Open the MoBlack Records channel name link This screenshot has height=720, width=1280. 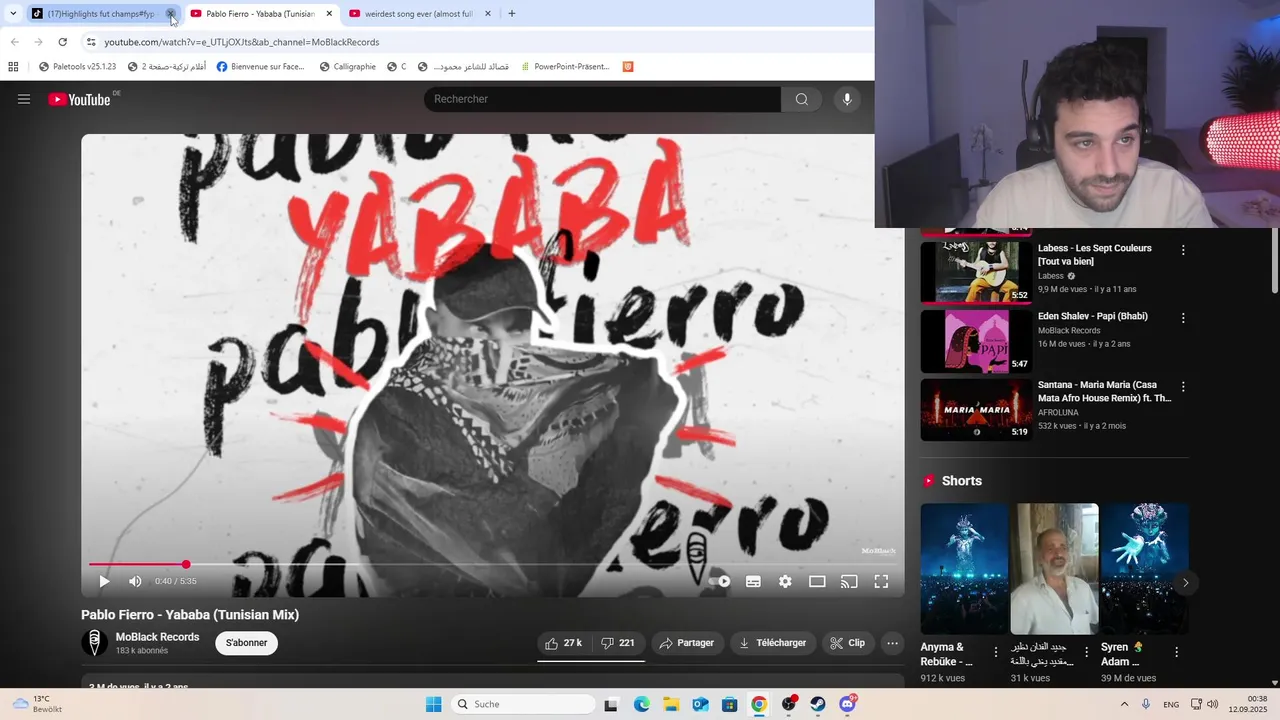click(157, 637)
